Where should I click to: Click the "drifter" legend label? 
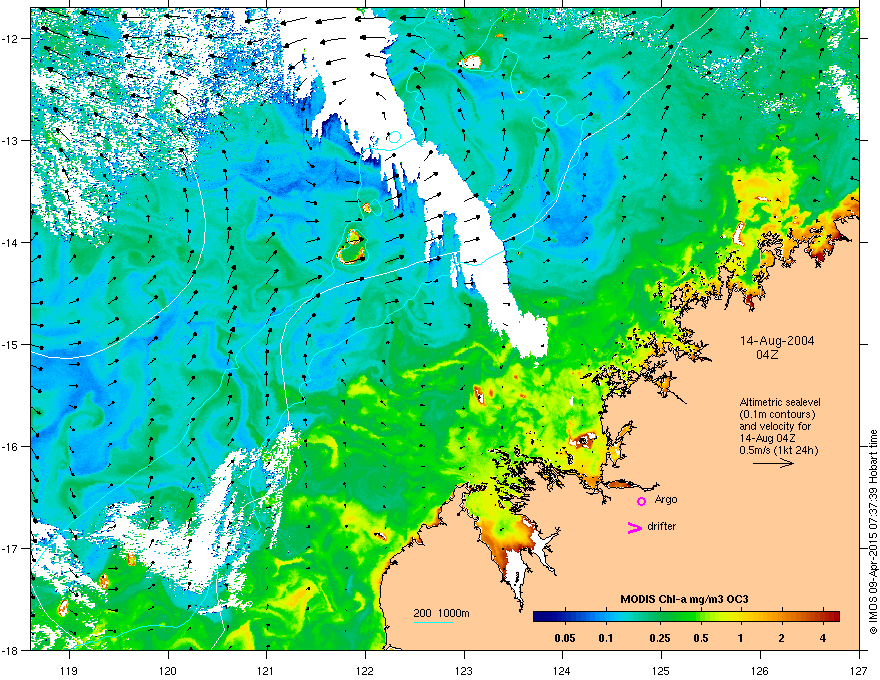662,526
